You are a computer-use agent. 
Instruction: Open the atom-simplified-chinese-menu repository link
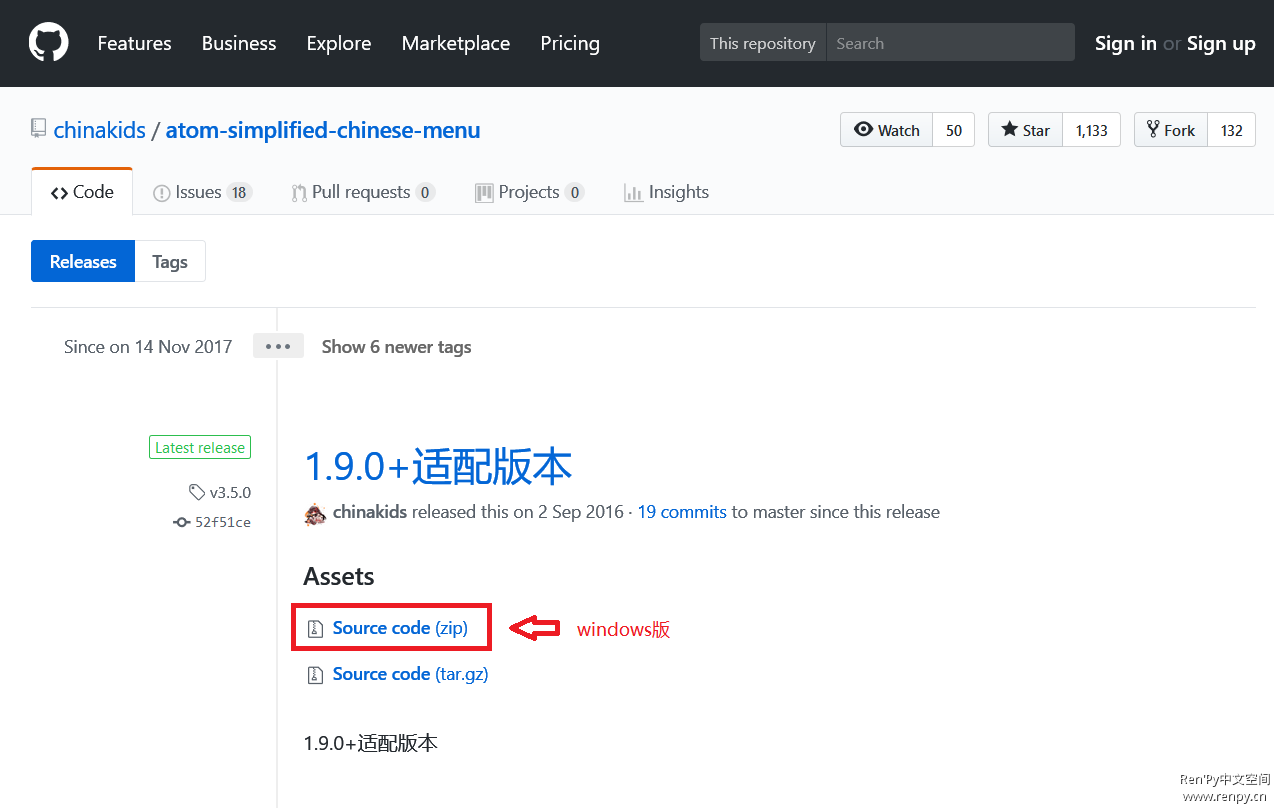pos(323,130)
